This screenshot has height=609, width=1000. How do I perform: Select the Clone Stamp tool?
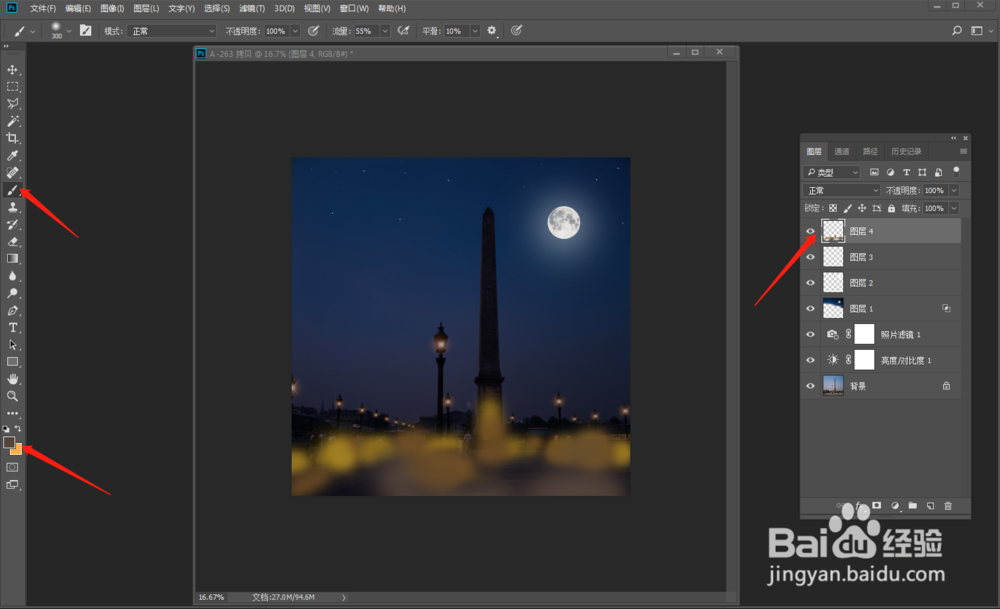(12, 207)
